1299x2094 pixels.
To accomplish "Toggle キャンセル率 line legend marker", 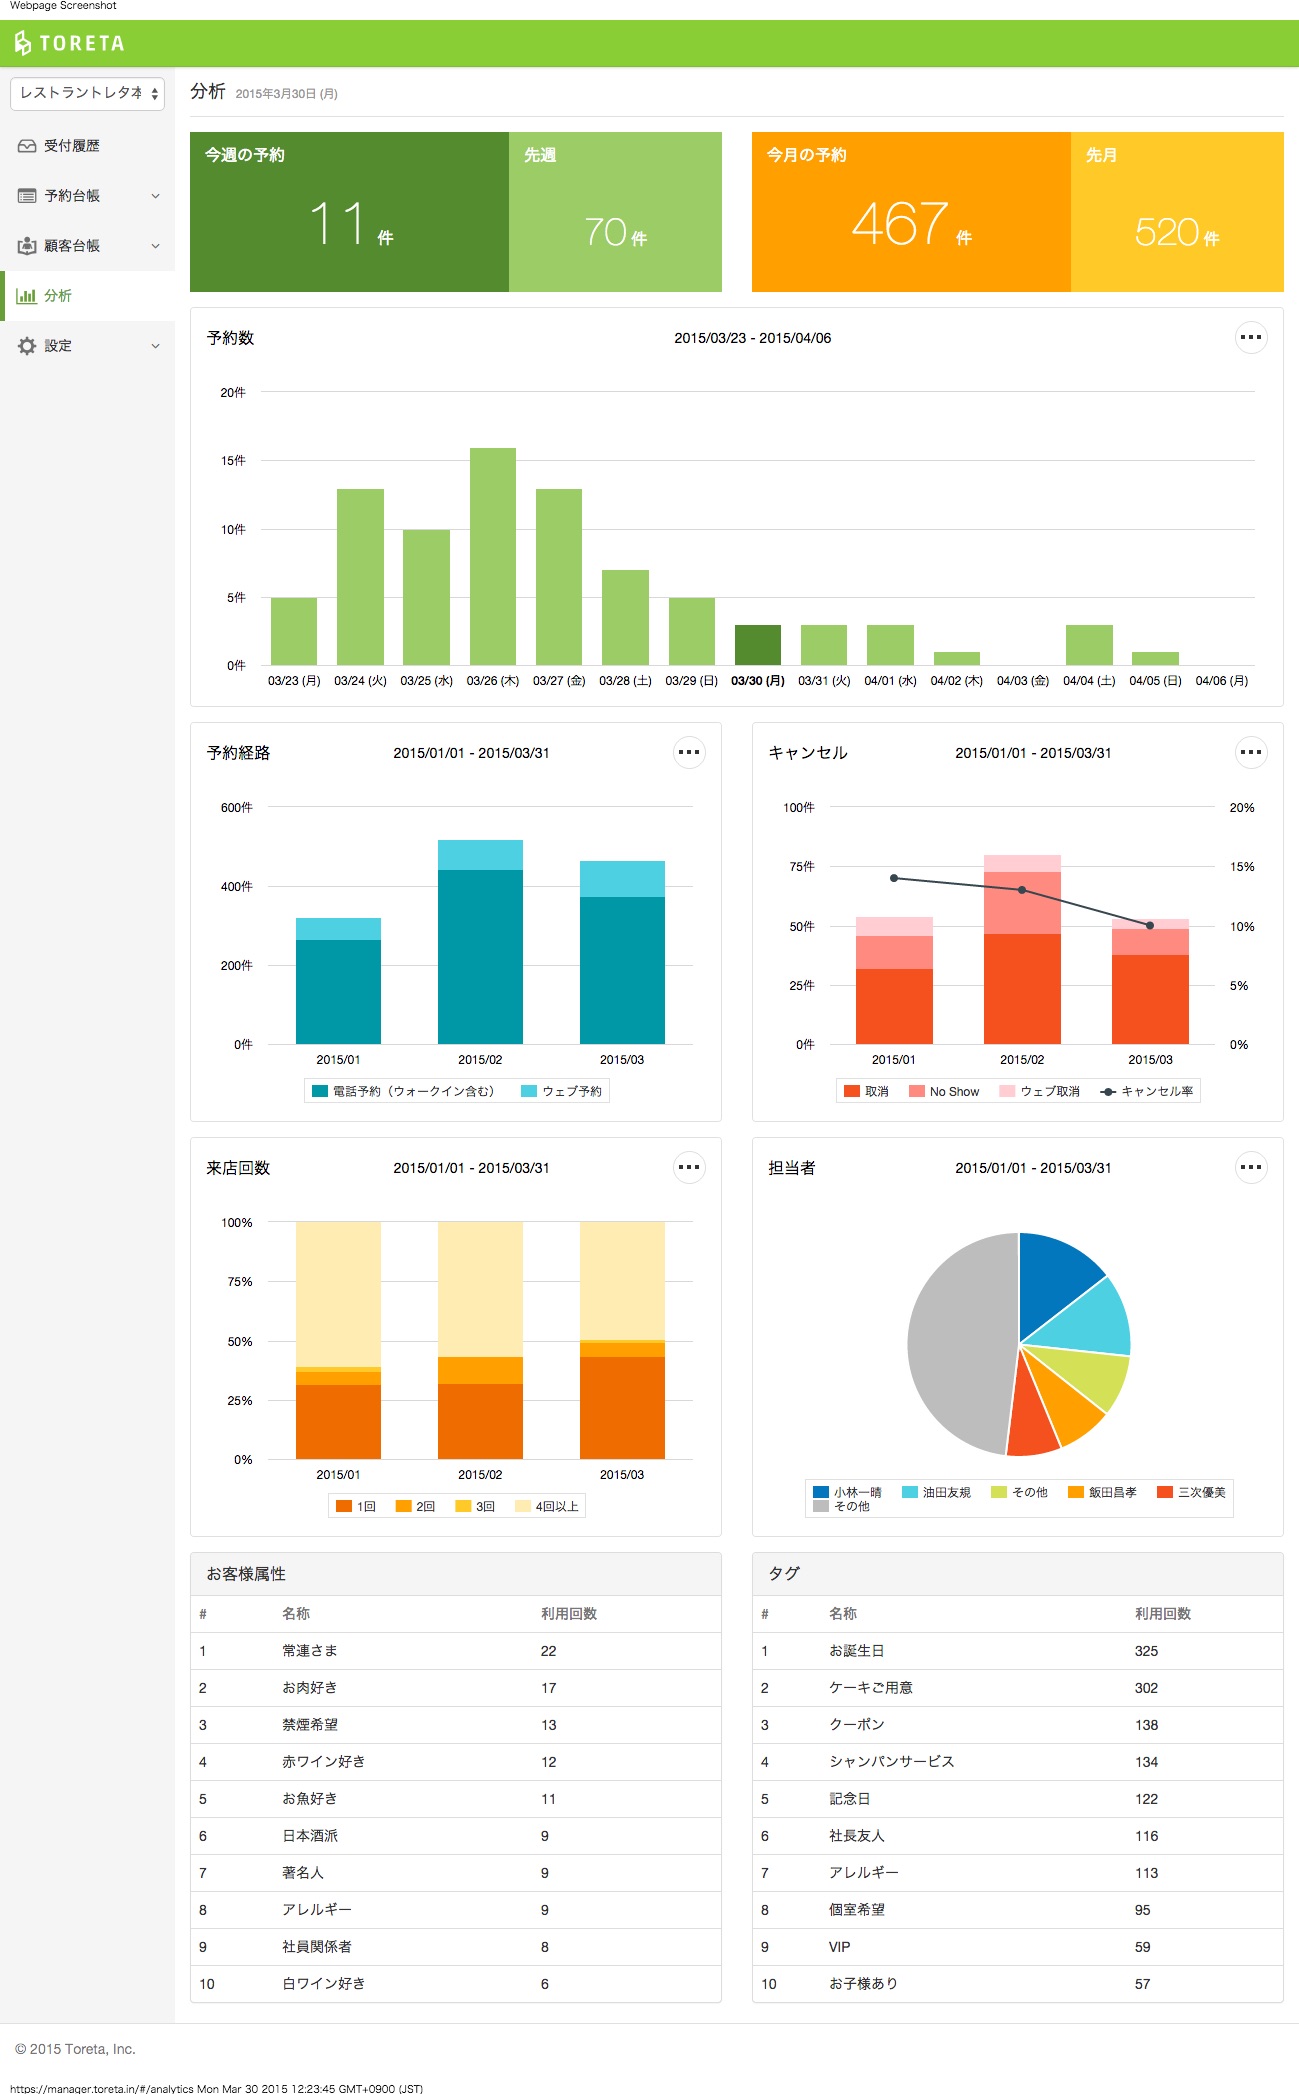I will tap(1108, 1091).
